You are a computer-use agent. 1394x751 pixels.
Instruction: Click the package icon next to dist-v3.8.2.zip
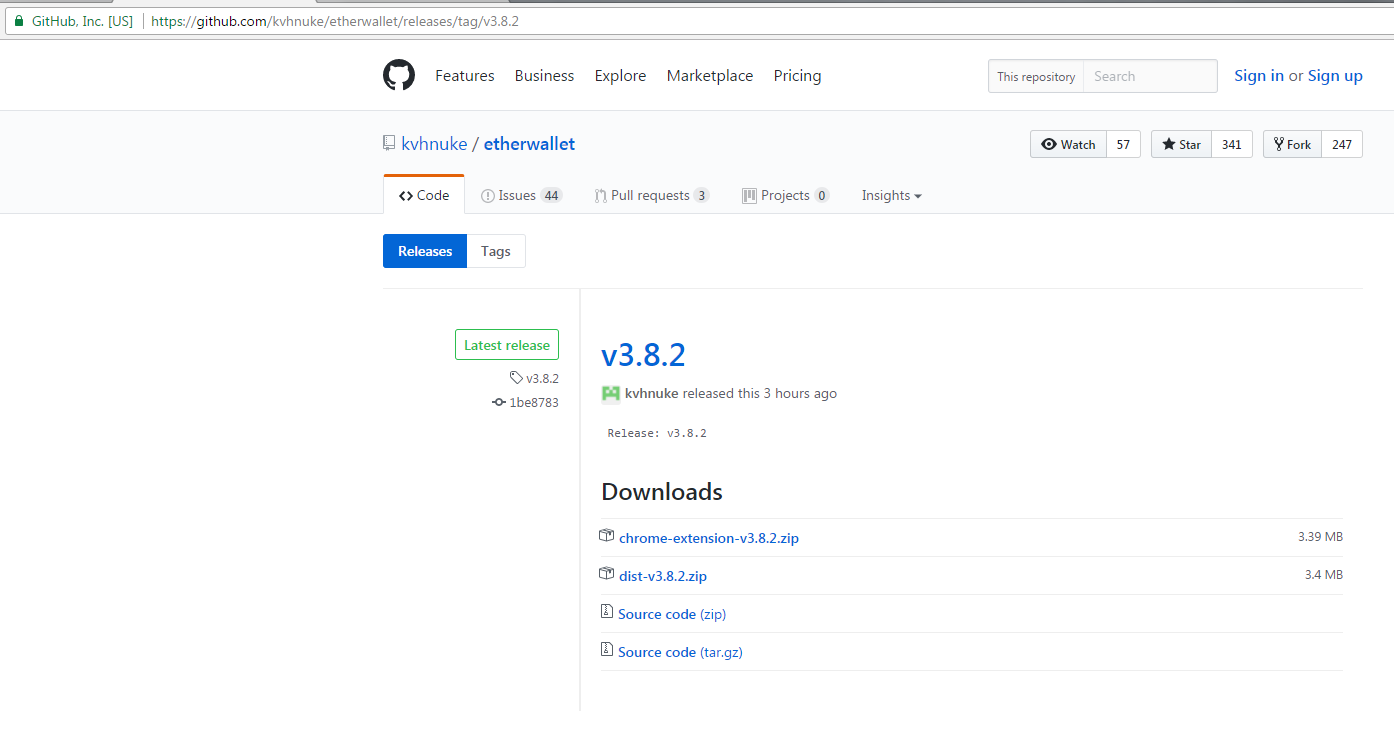tap(606, 574)
